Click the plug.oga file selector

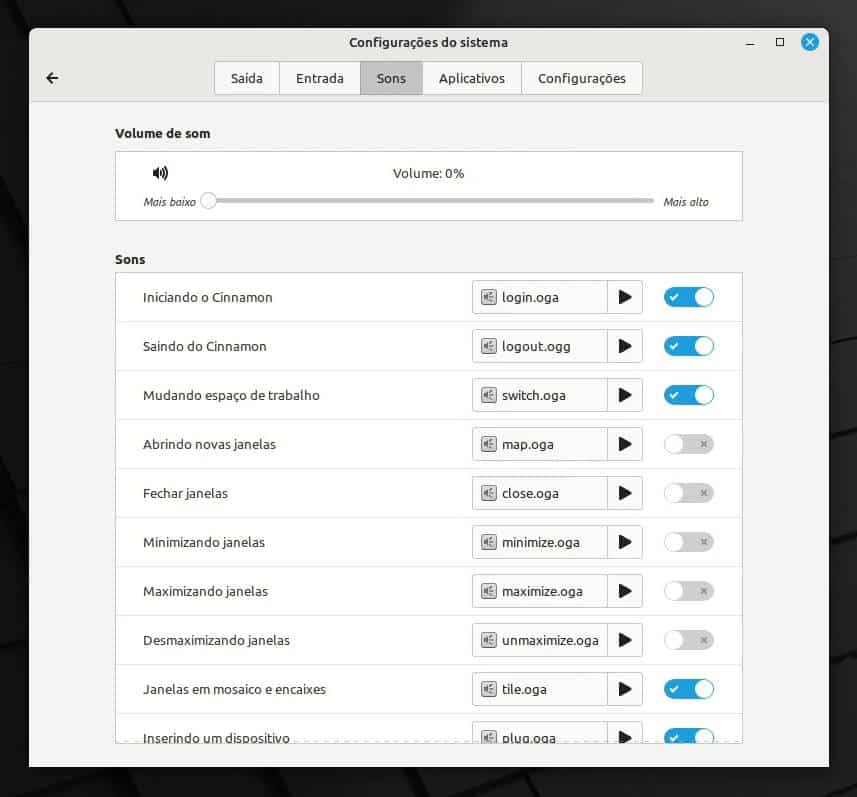[540, 737]
